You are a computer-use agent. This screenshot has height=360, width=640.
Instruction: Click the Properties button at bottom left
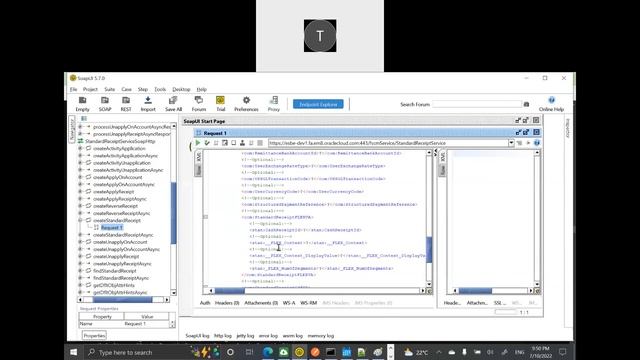pos(94,336)
